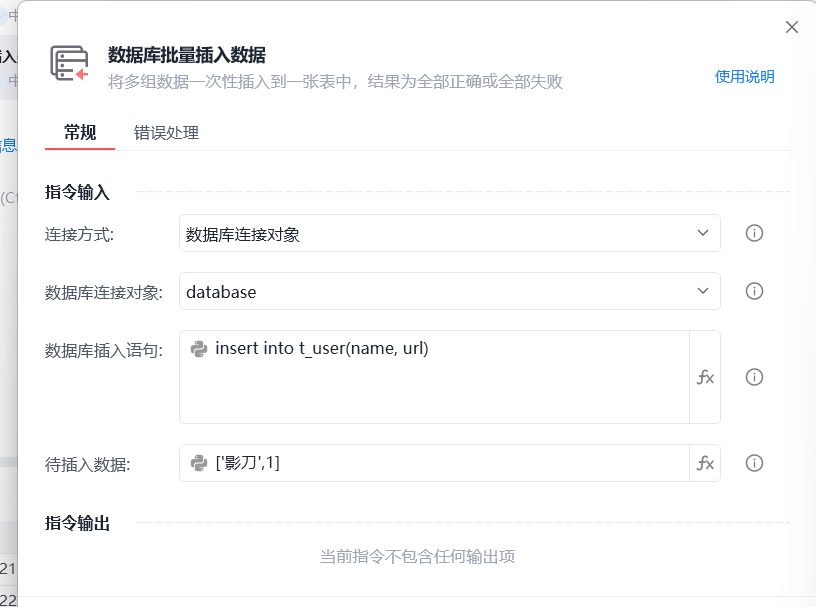Click Python icon in 待插入数据 field
Screen dimensions: 816x607
point(199,463)
